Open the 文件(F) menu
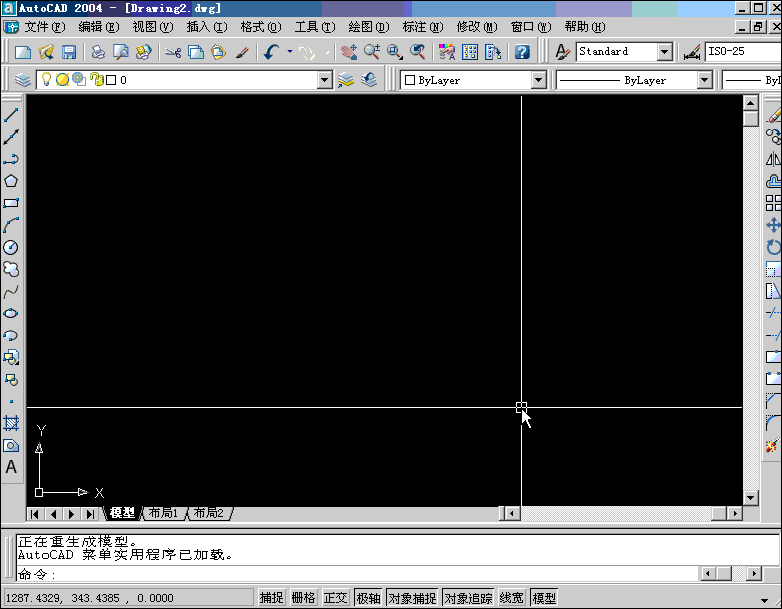 tap(45, 27)
